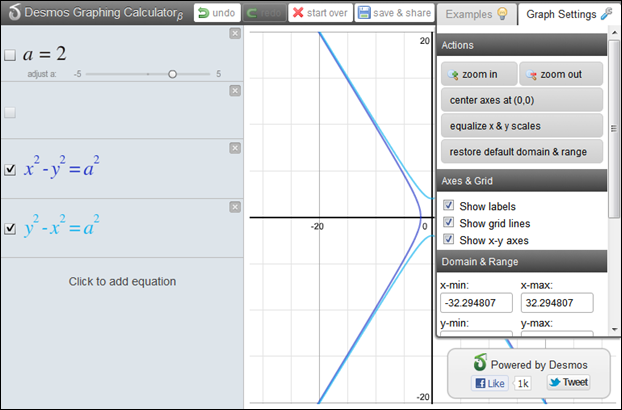This screenshot has width=622, height=410.
Task: Click the Facebook Like button
Action: pyautogui.click(x=490, y=383)
